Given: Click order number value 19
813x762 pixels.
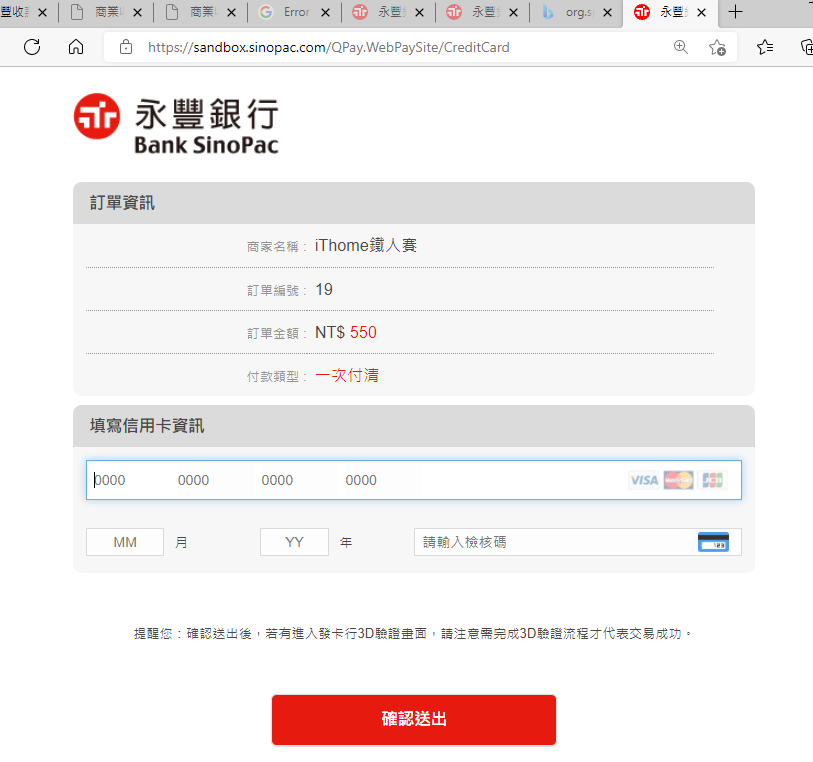Looking at the screenshot, I should 324,289.
